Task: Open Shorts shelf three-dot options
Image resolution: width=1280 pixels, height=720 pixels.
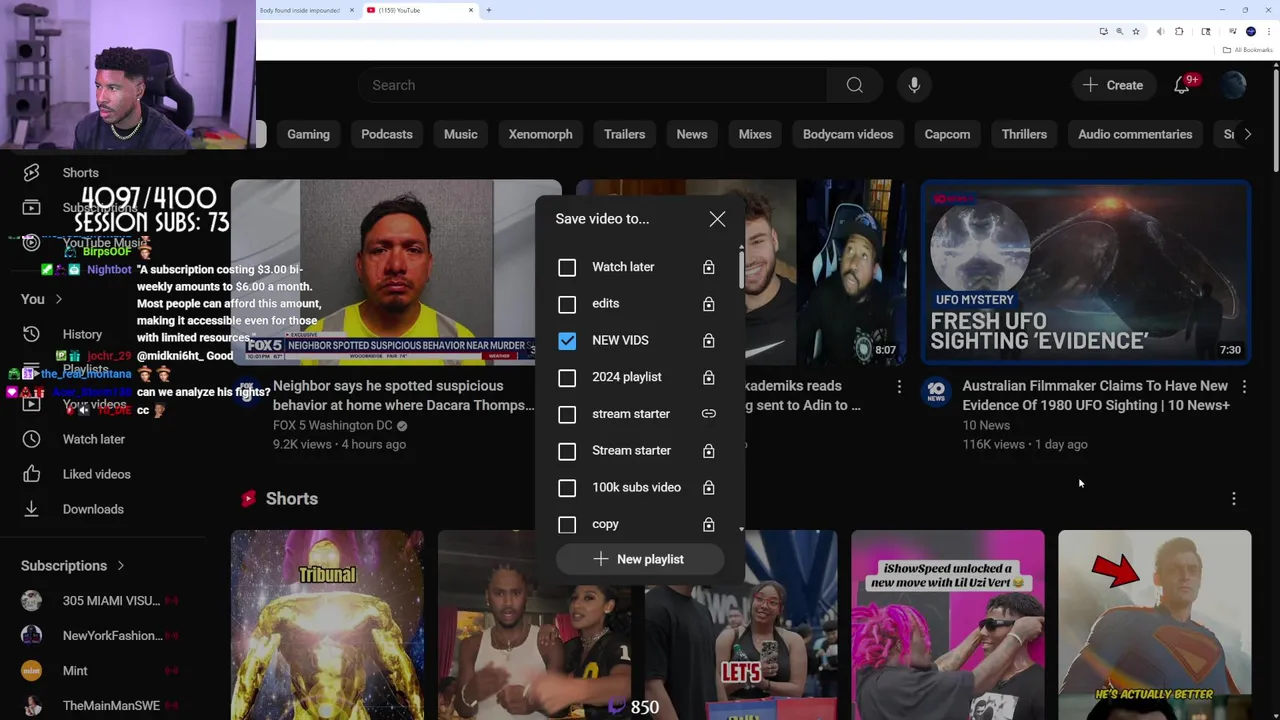Action: (1233, 498)
